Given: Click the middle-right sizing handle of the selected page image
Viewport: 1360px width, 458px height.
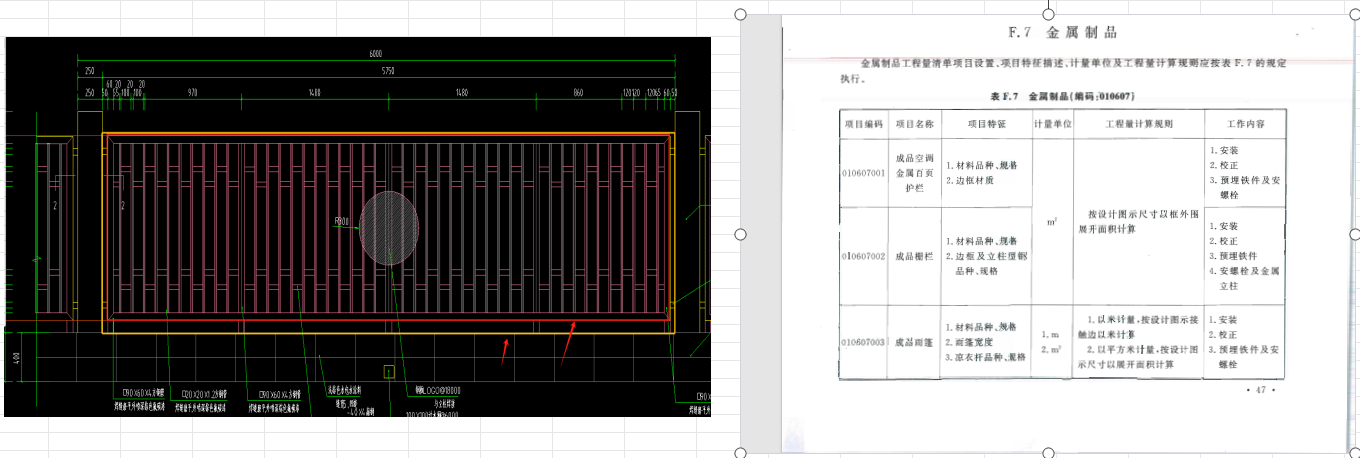Looking at the screenshot, I should [1354, 234].
